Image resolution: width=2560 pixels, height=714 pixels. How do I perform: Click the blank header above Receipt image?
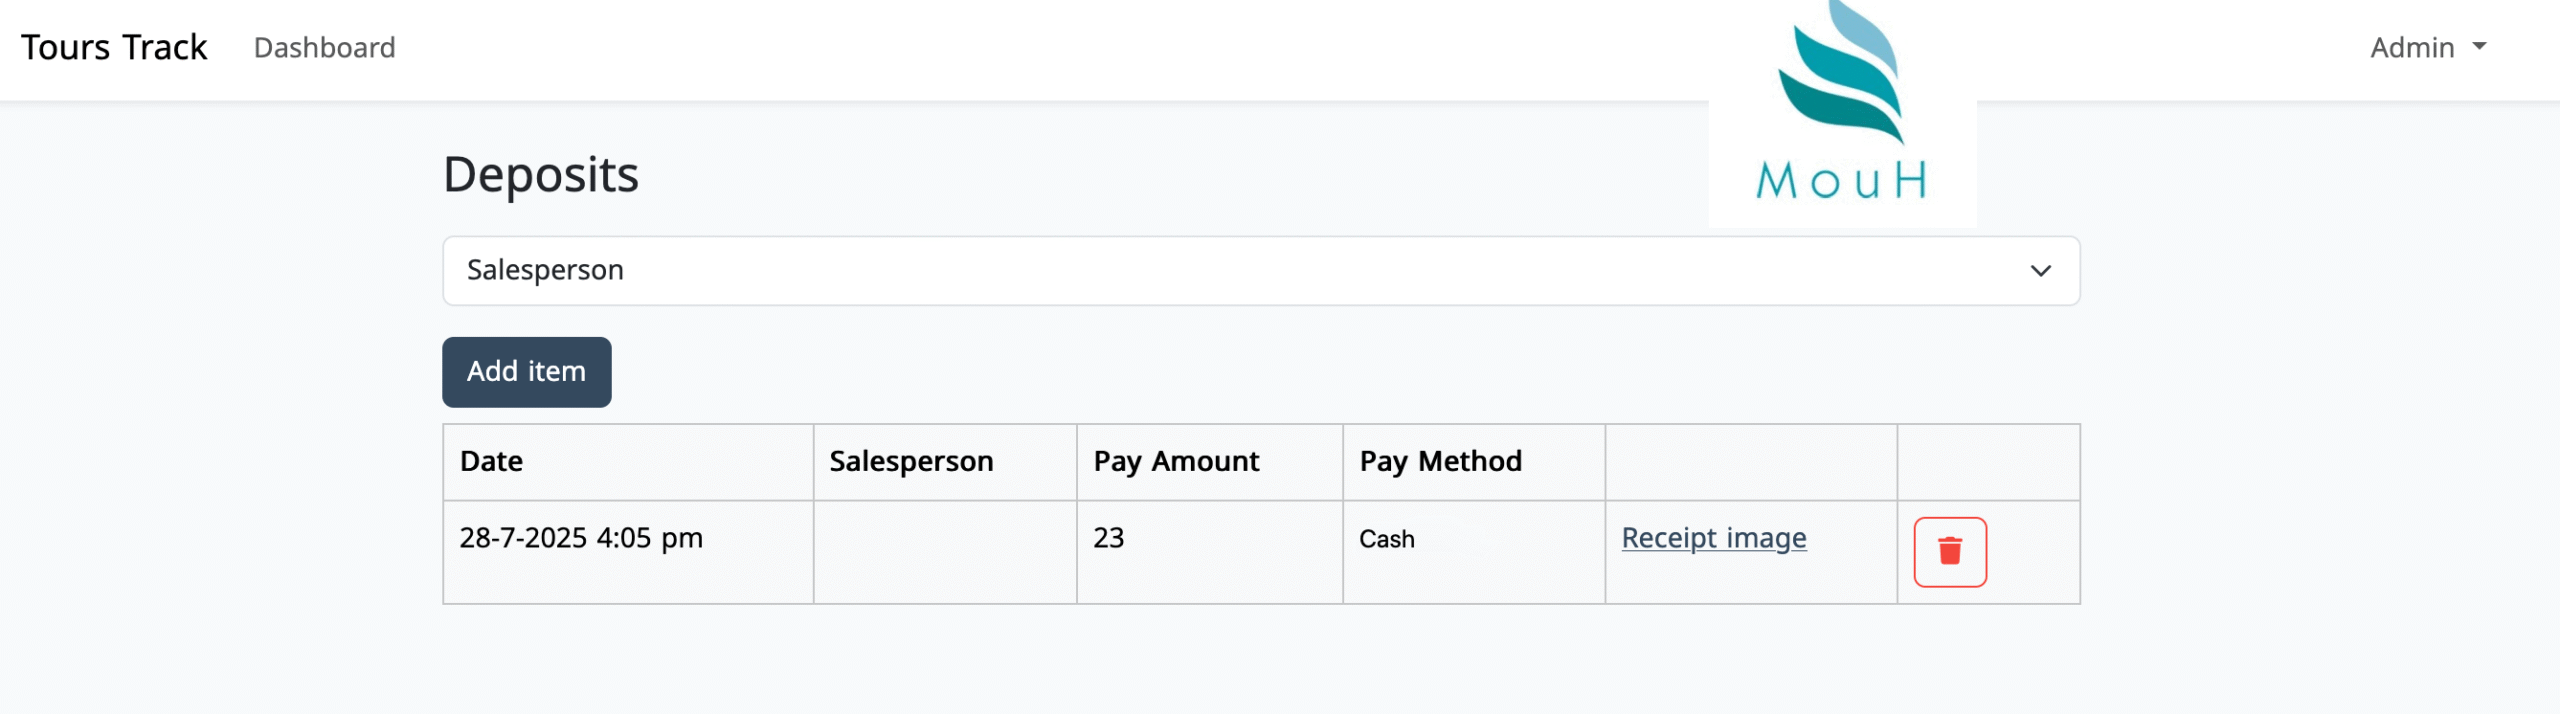point(1750,462)
